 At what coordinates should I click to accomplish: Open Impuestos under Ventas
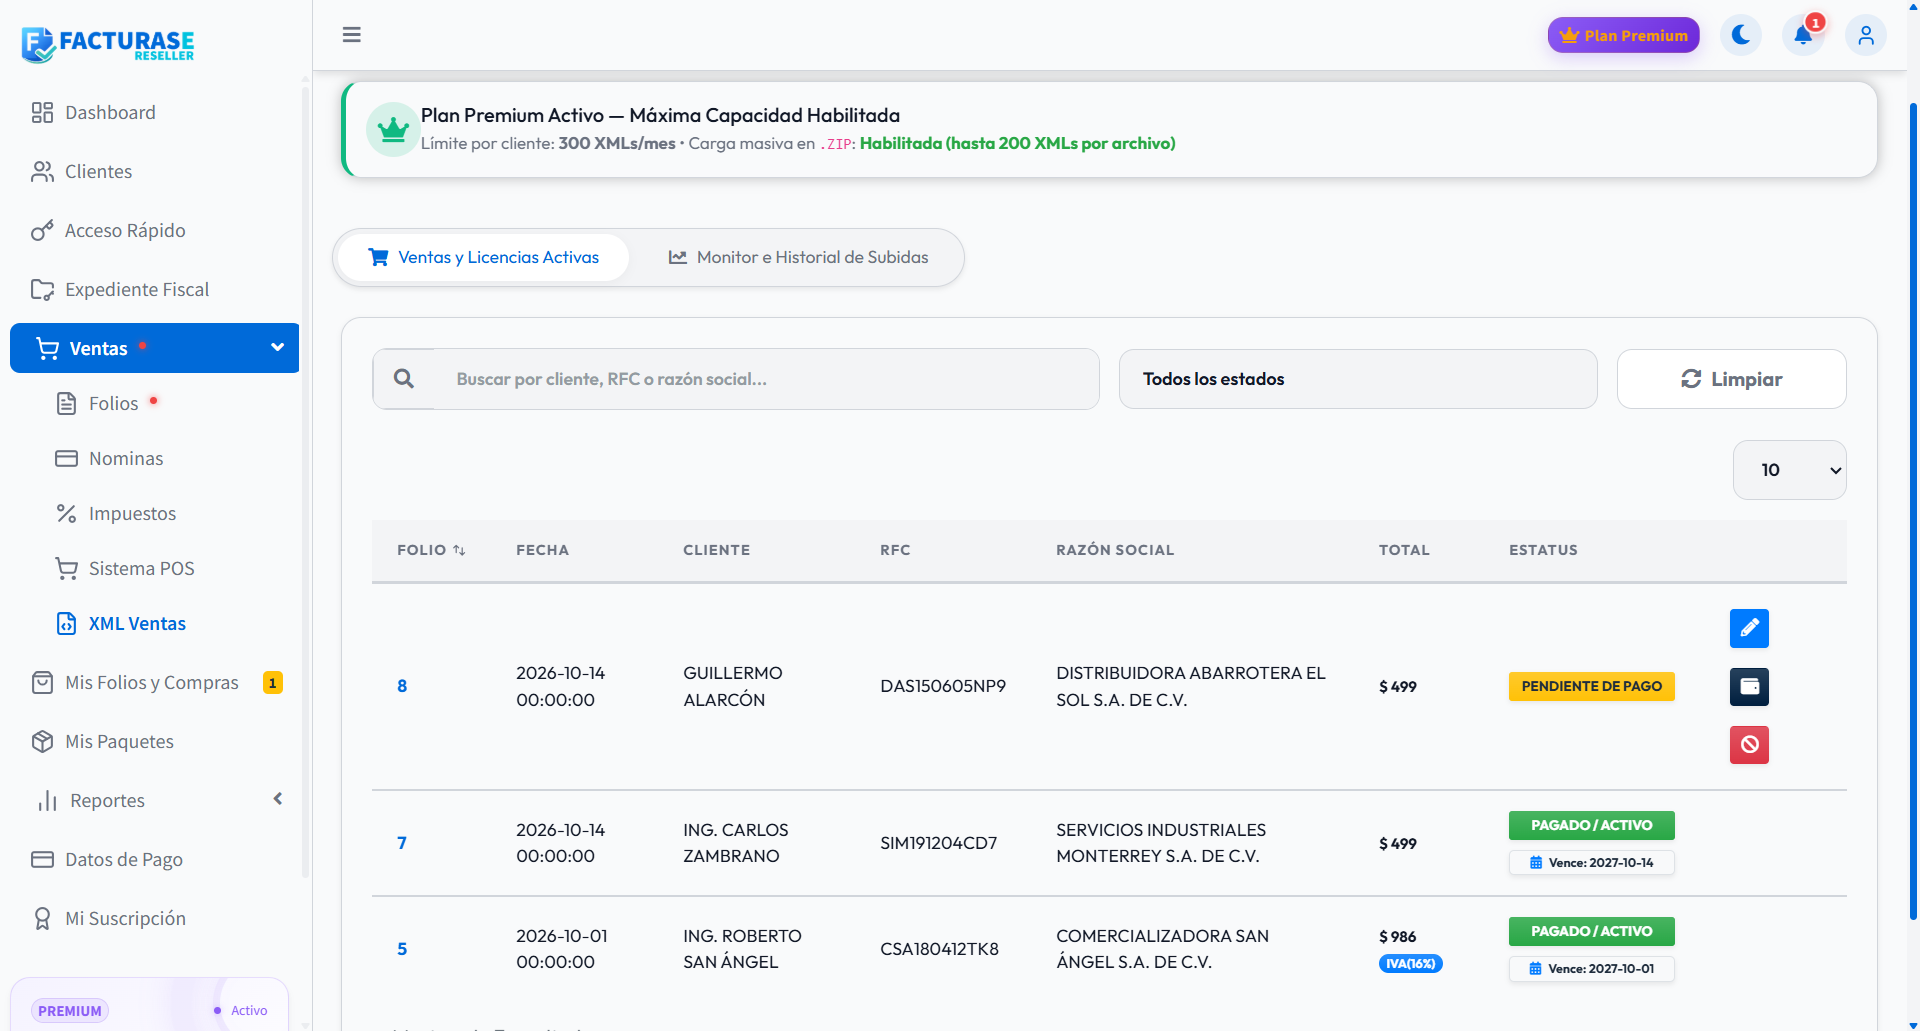coord(155,513)
